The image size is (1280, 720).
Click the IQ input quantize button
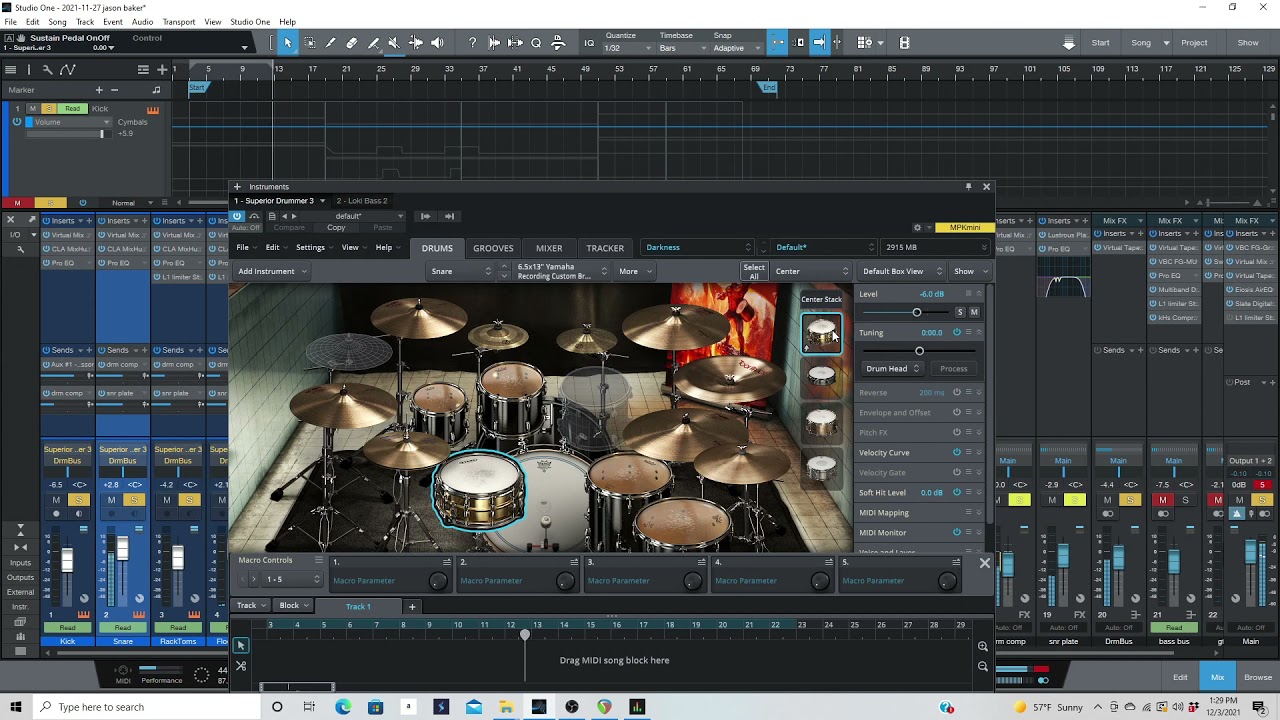coord(589,43)
